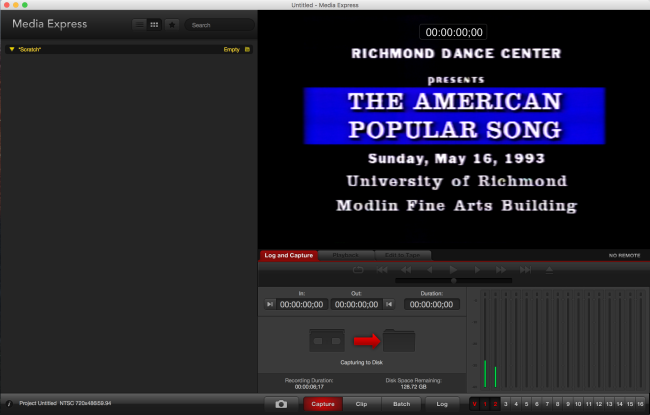Grab a still frame with the camera icon
Viewport: 650px width, 415px height.
(281, 404)
